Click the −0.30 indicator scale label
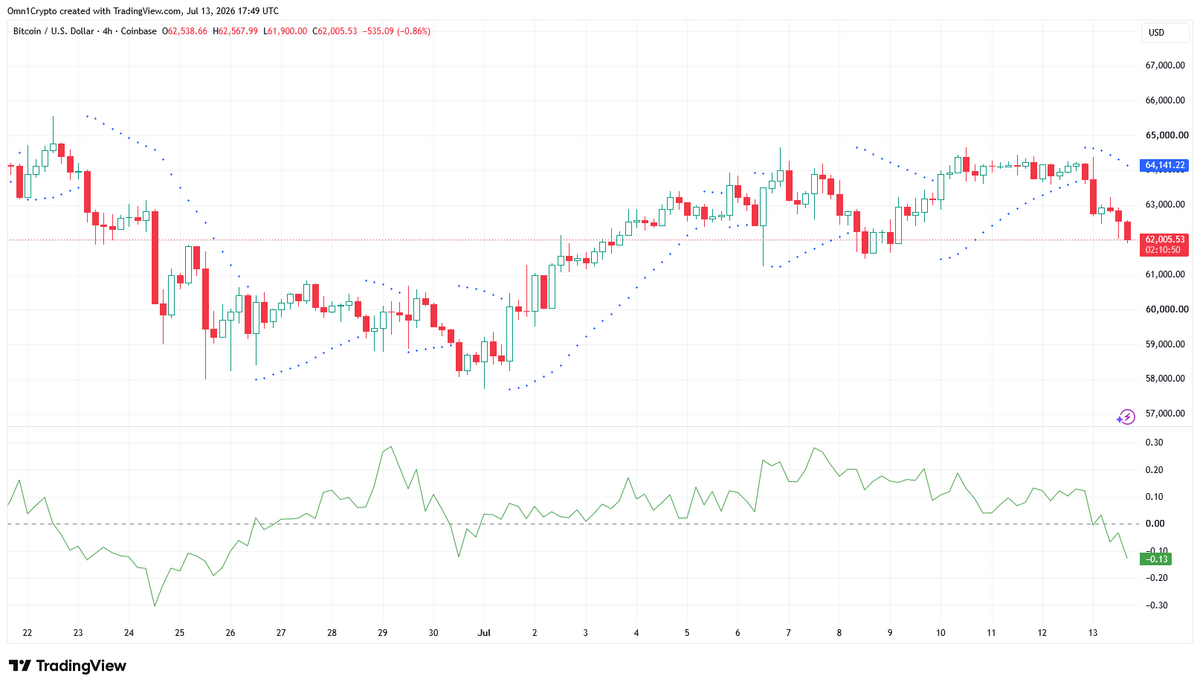1200x688 pixels. coord(1156,606)
